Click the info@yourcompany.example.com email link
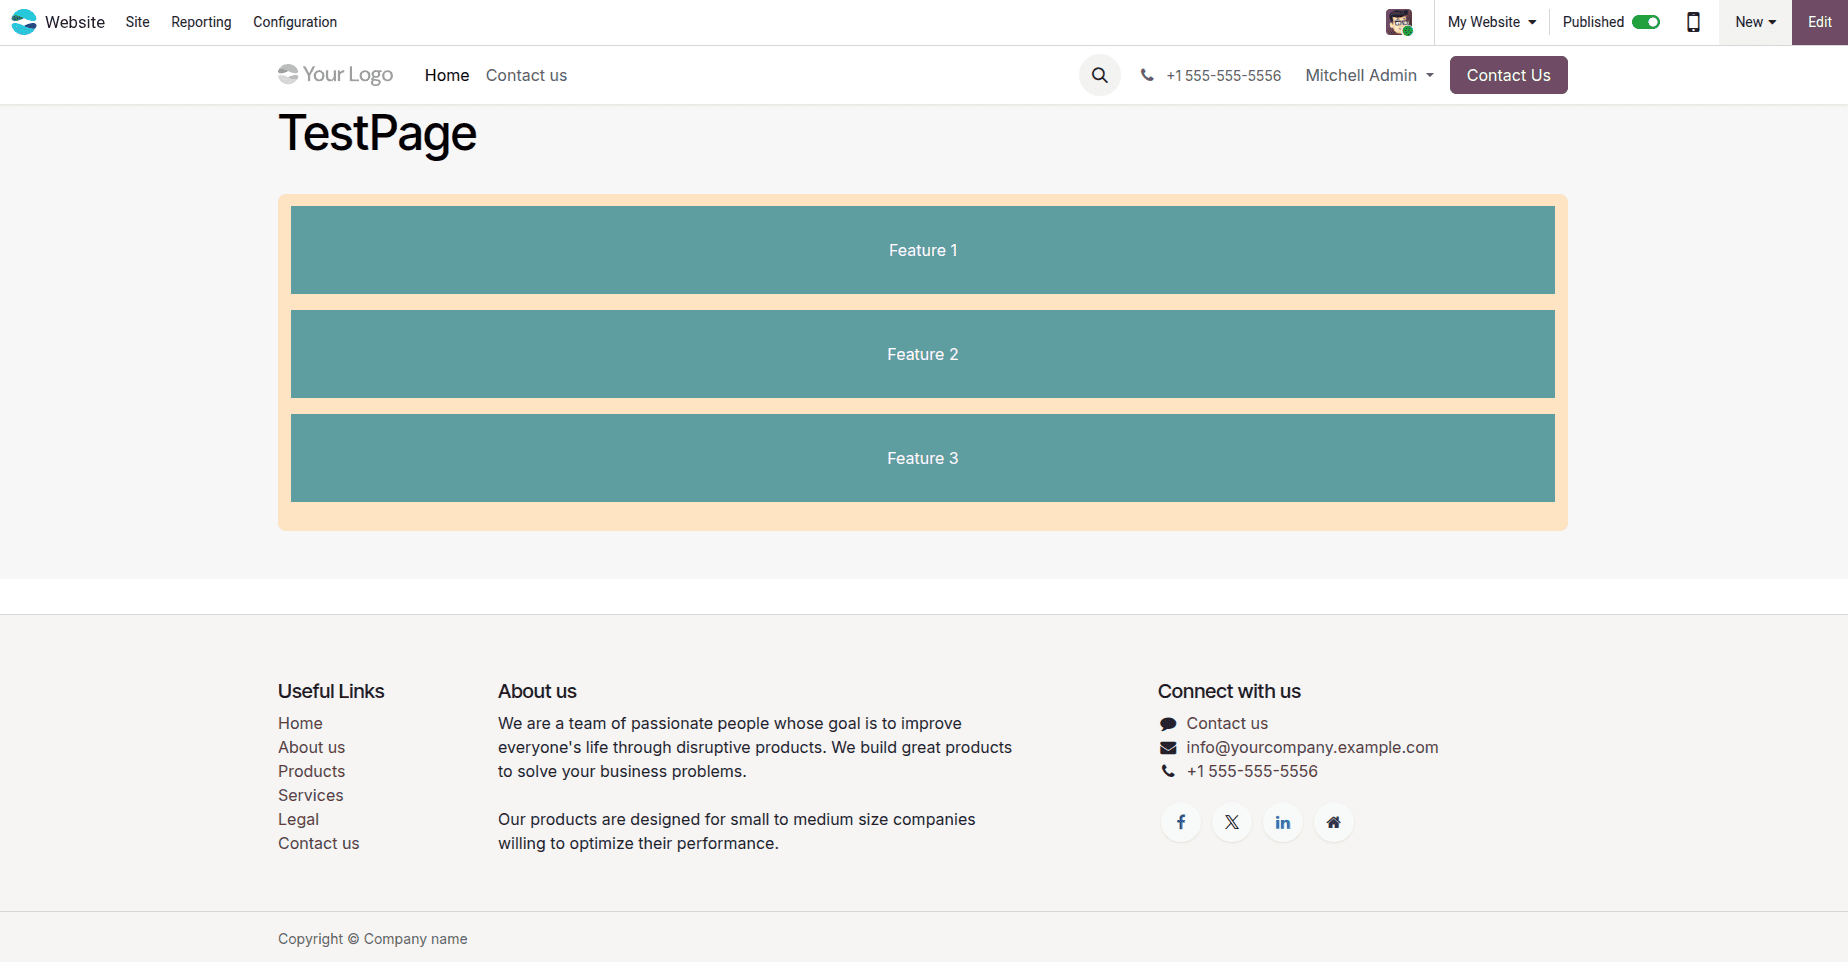 point(1311,747)
